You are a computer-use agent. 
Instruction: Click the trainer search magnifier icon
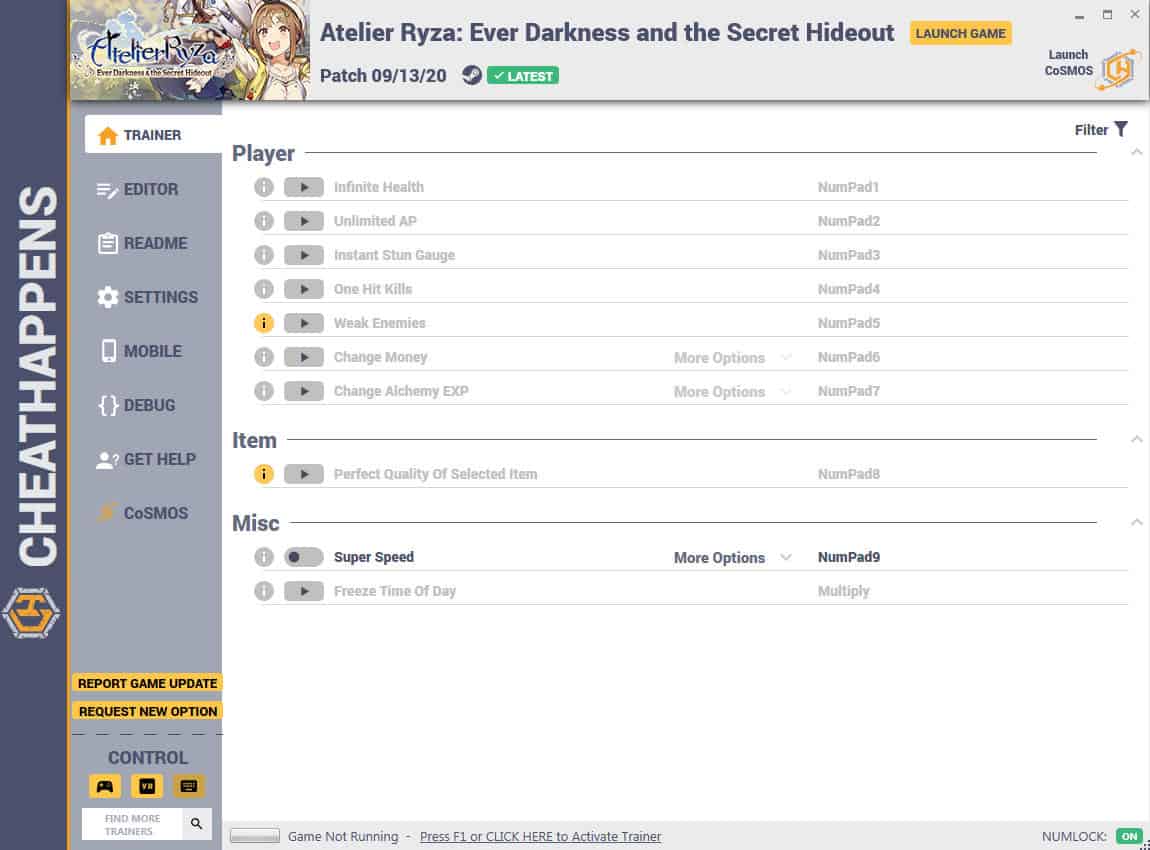pos(197,824)
